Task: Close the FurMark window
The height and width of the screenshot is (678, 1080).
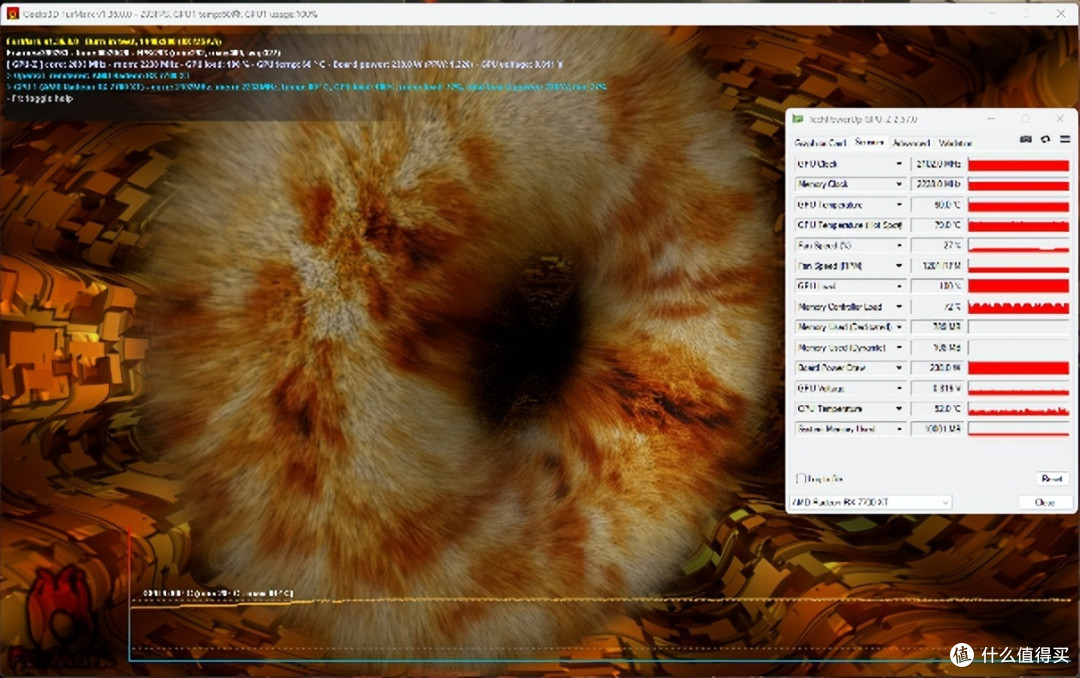Action: point(1061,13)
